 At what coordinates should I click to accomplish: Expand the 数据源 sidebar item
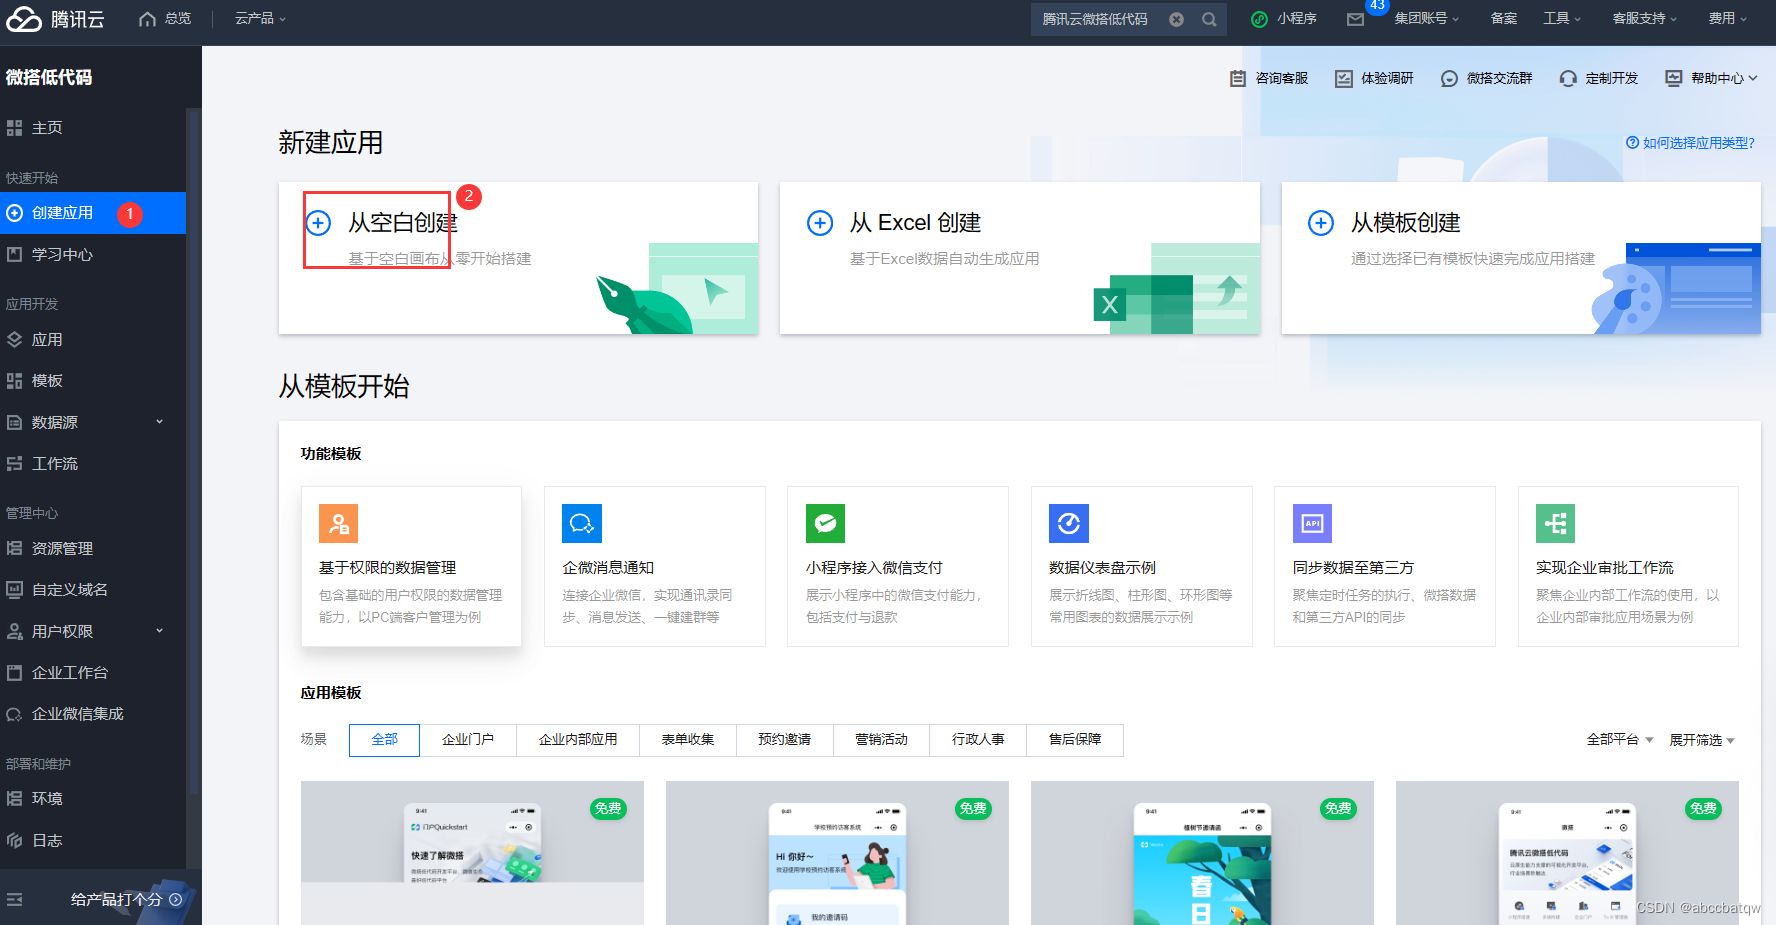(159, 422)
